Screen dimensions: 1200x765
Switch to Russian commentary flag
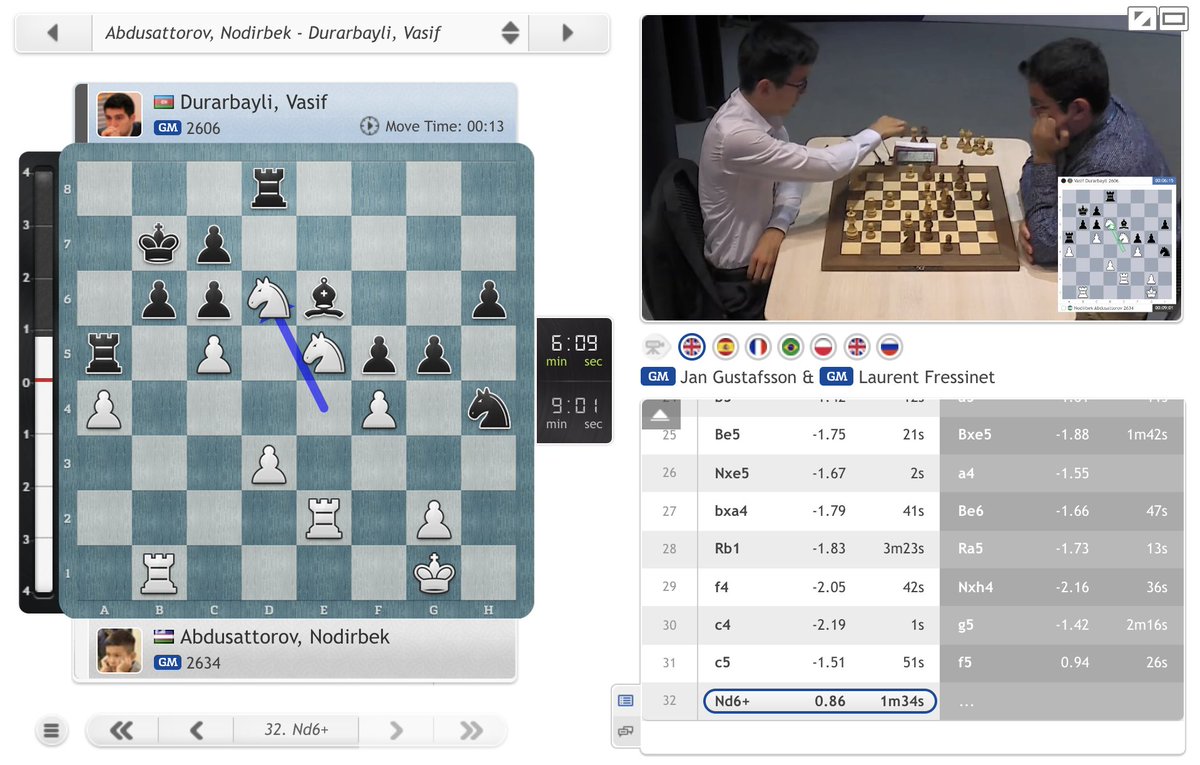coord(889,347)
